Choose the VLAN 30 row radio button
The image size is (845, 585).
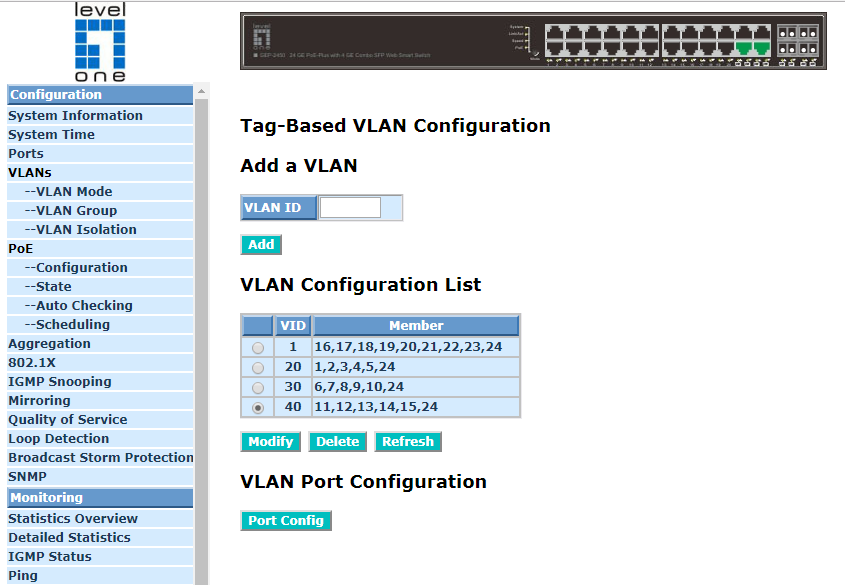[x=259, y=388]
